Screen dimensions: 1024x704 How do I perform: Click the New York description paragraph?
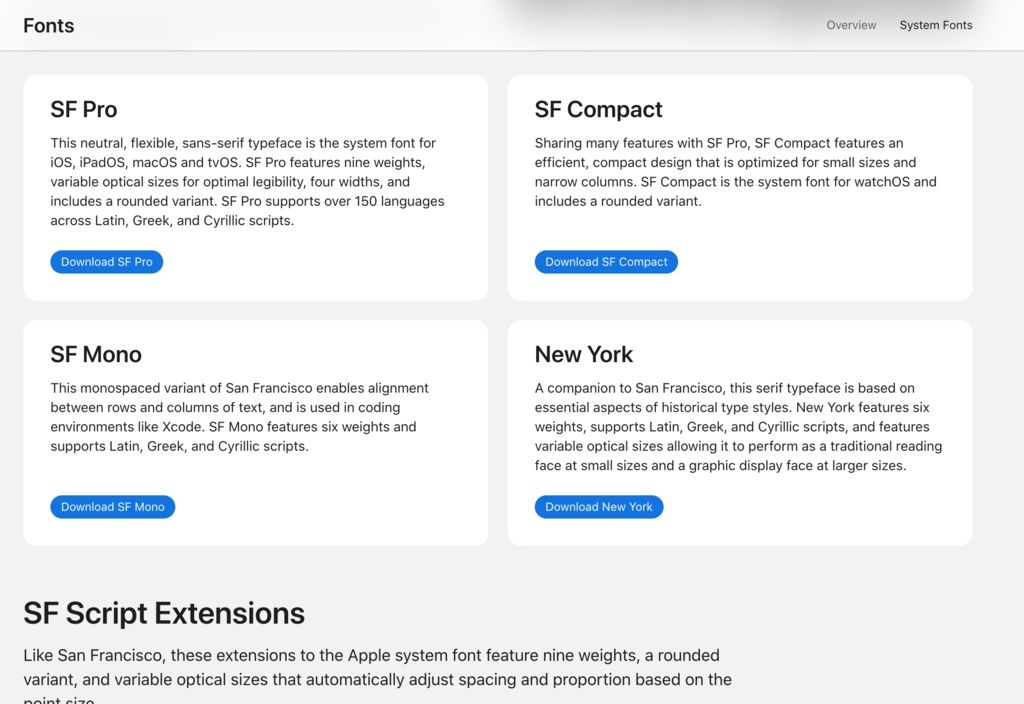click(738, 427)
